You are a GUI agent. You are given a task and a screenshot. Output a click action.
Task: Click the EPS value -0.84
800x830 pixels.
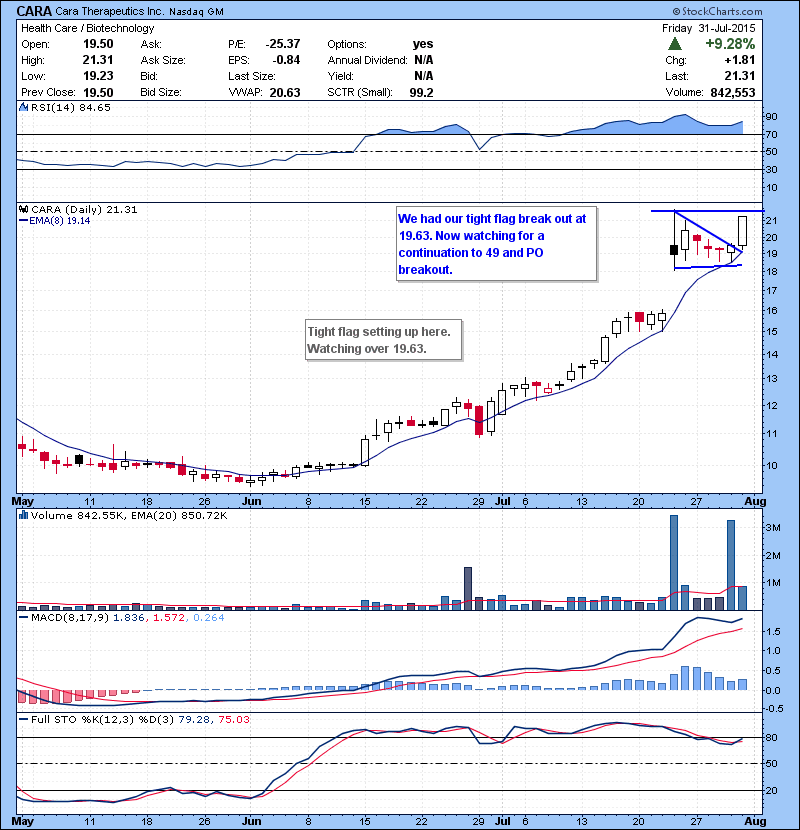pyautogui.click(x=286, y=60)
